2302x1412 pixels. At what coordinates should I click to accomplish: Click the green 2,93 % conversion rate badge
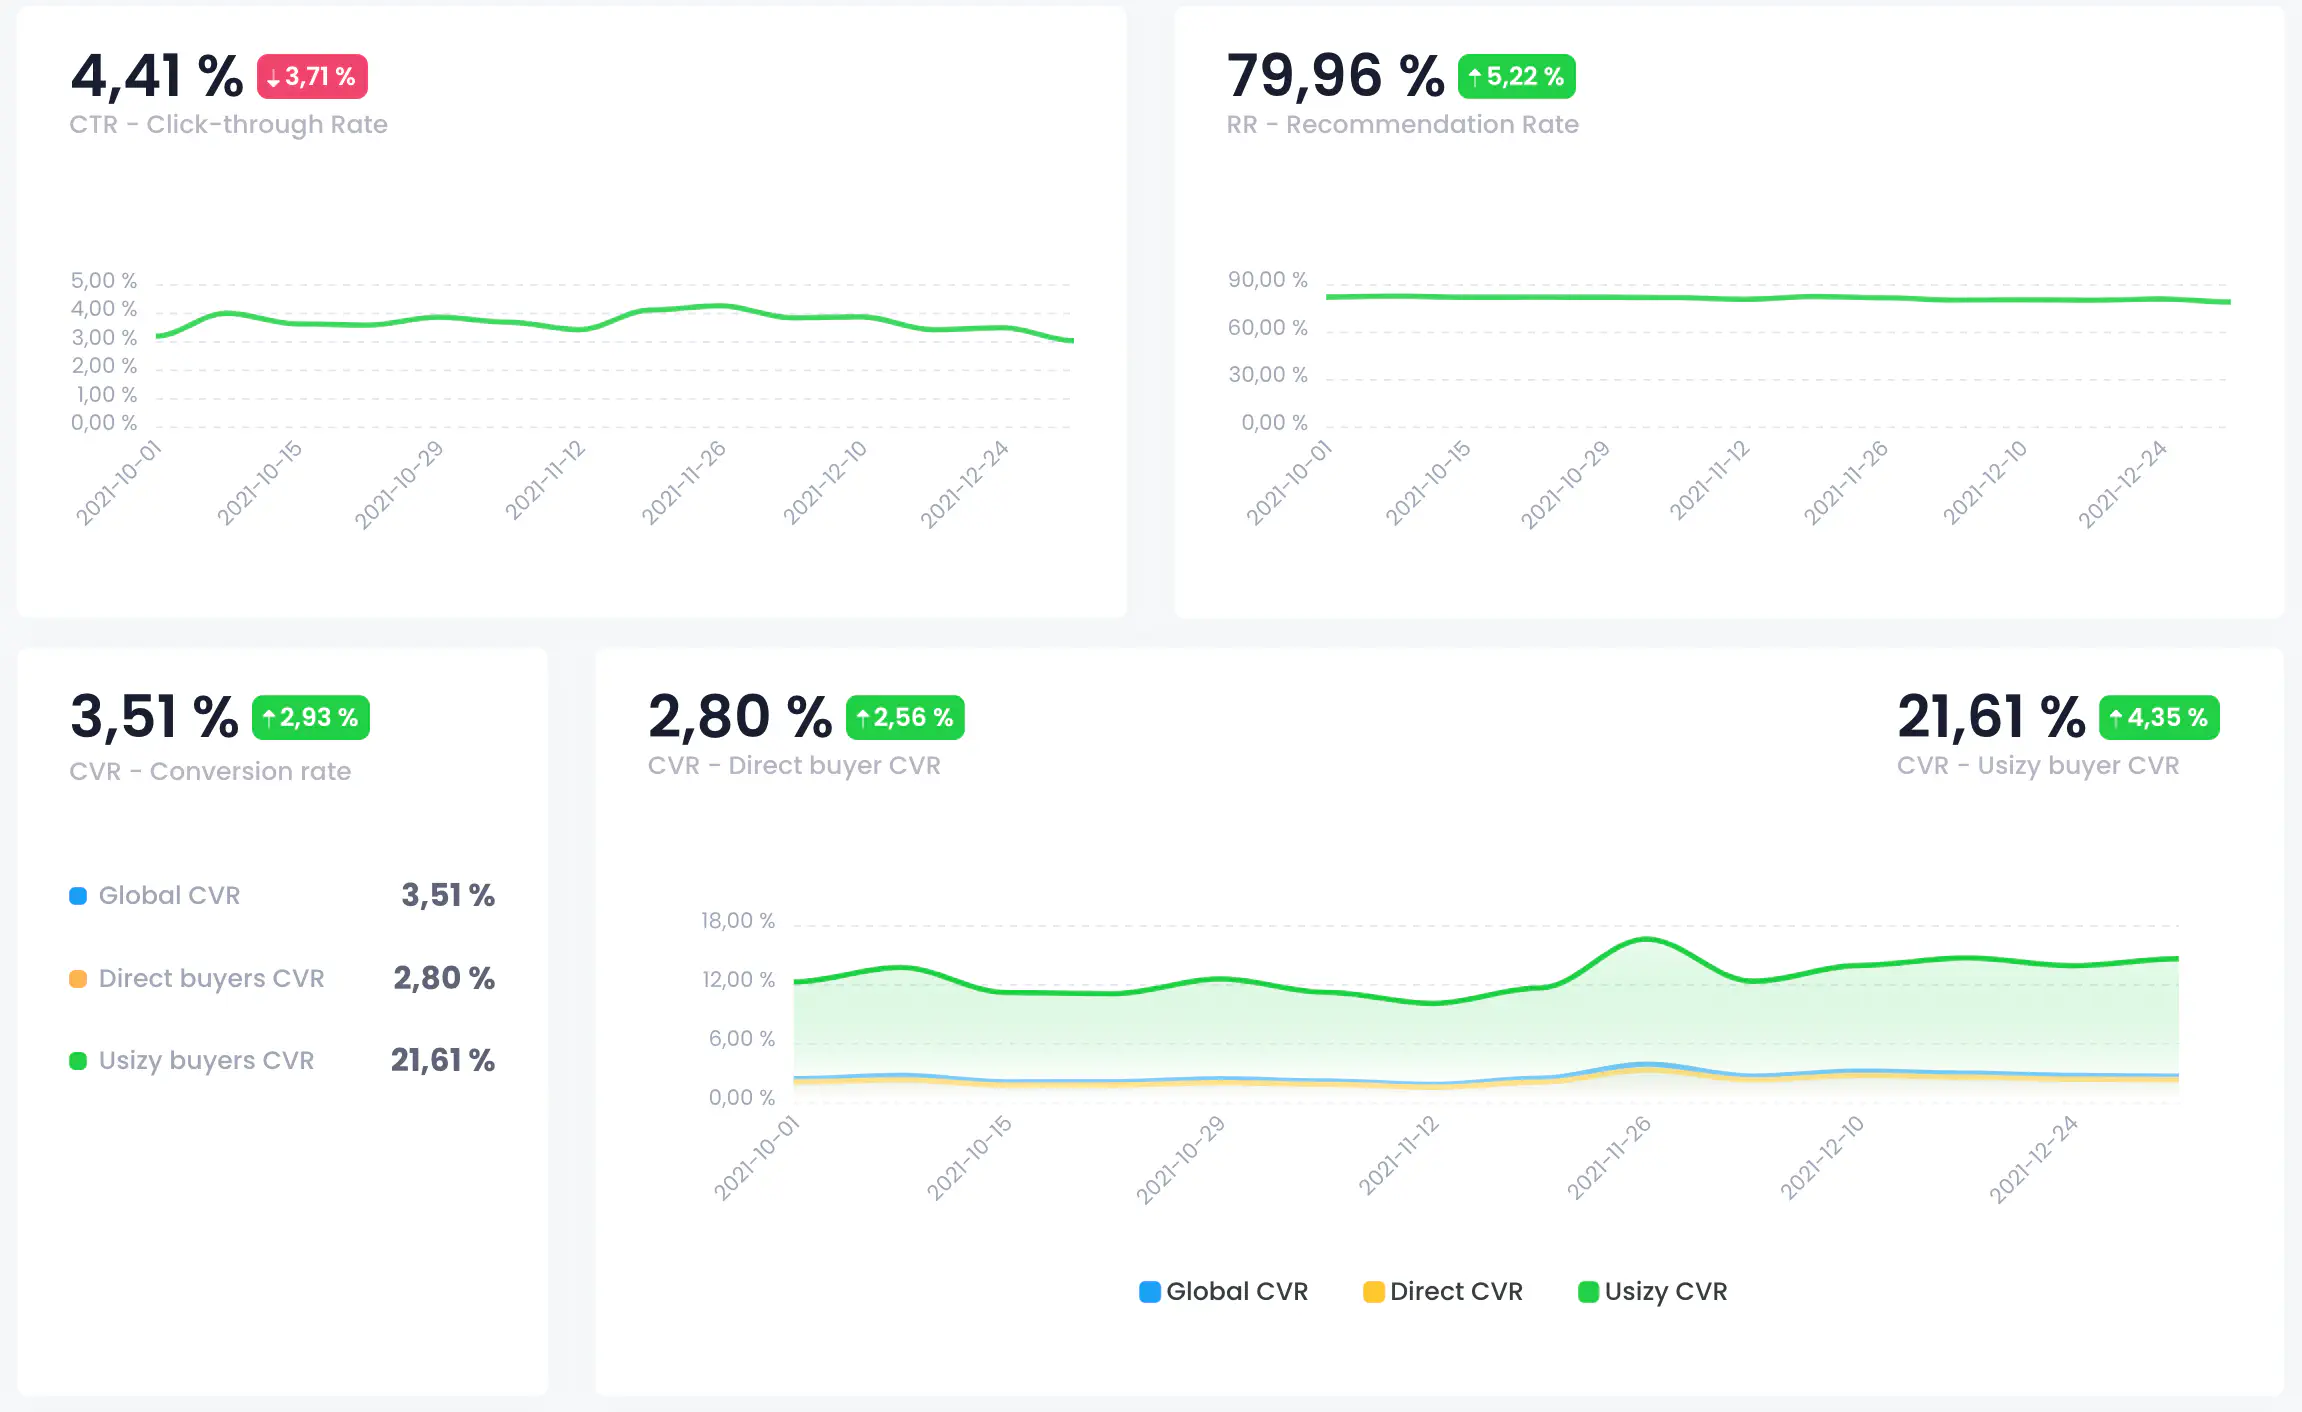tap(311, 718)
